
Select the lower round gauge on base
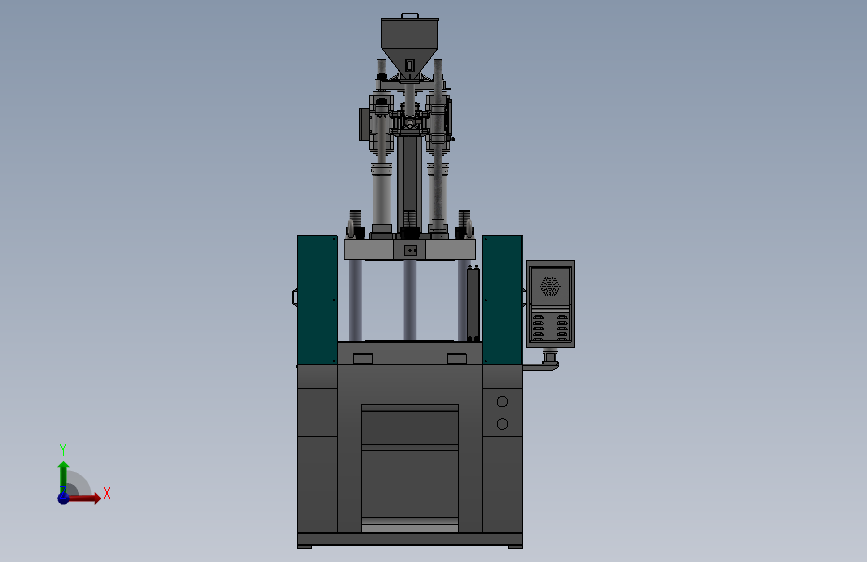point(502,424)
